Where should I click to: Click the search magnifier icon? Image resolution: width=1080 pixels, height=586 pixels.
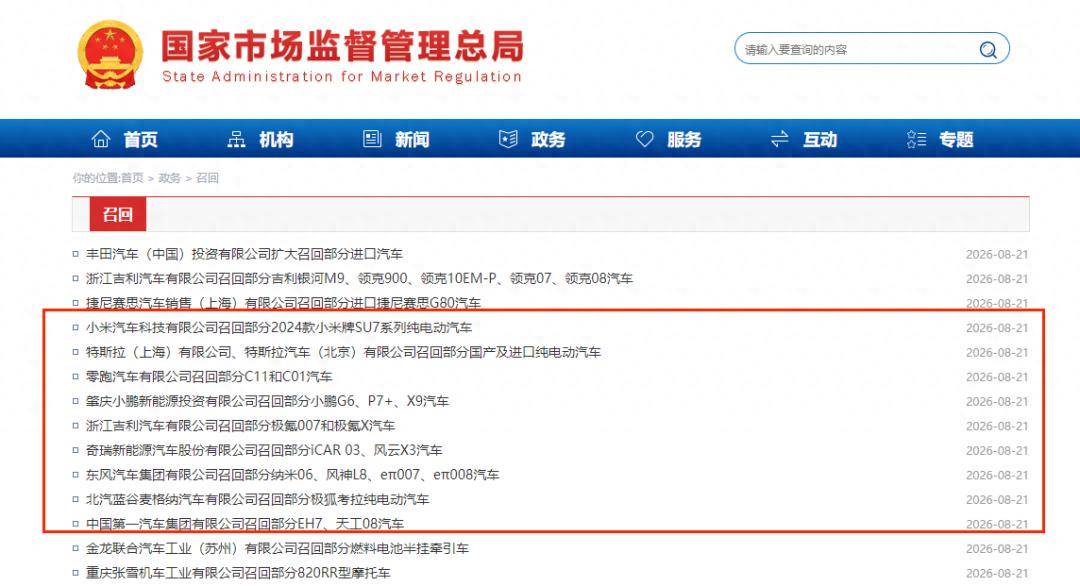[988, 50]
